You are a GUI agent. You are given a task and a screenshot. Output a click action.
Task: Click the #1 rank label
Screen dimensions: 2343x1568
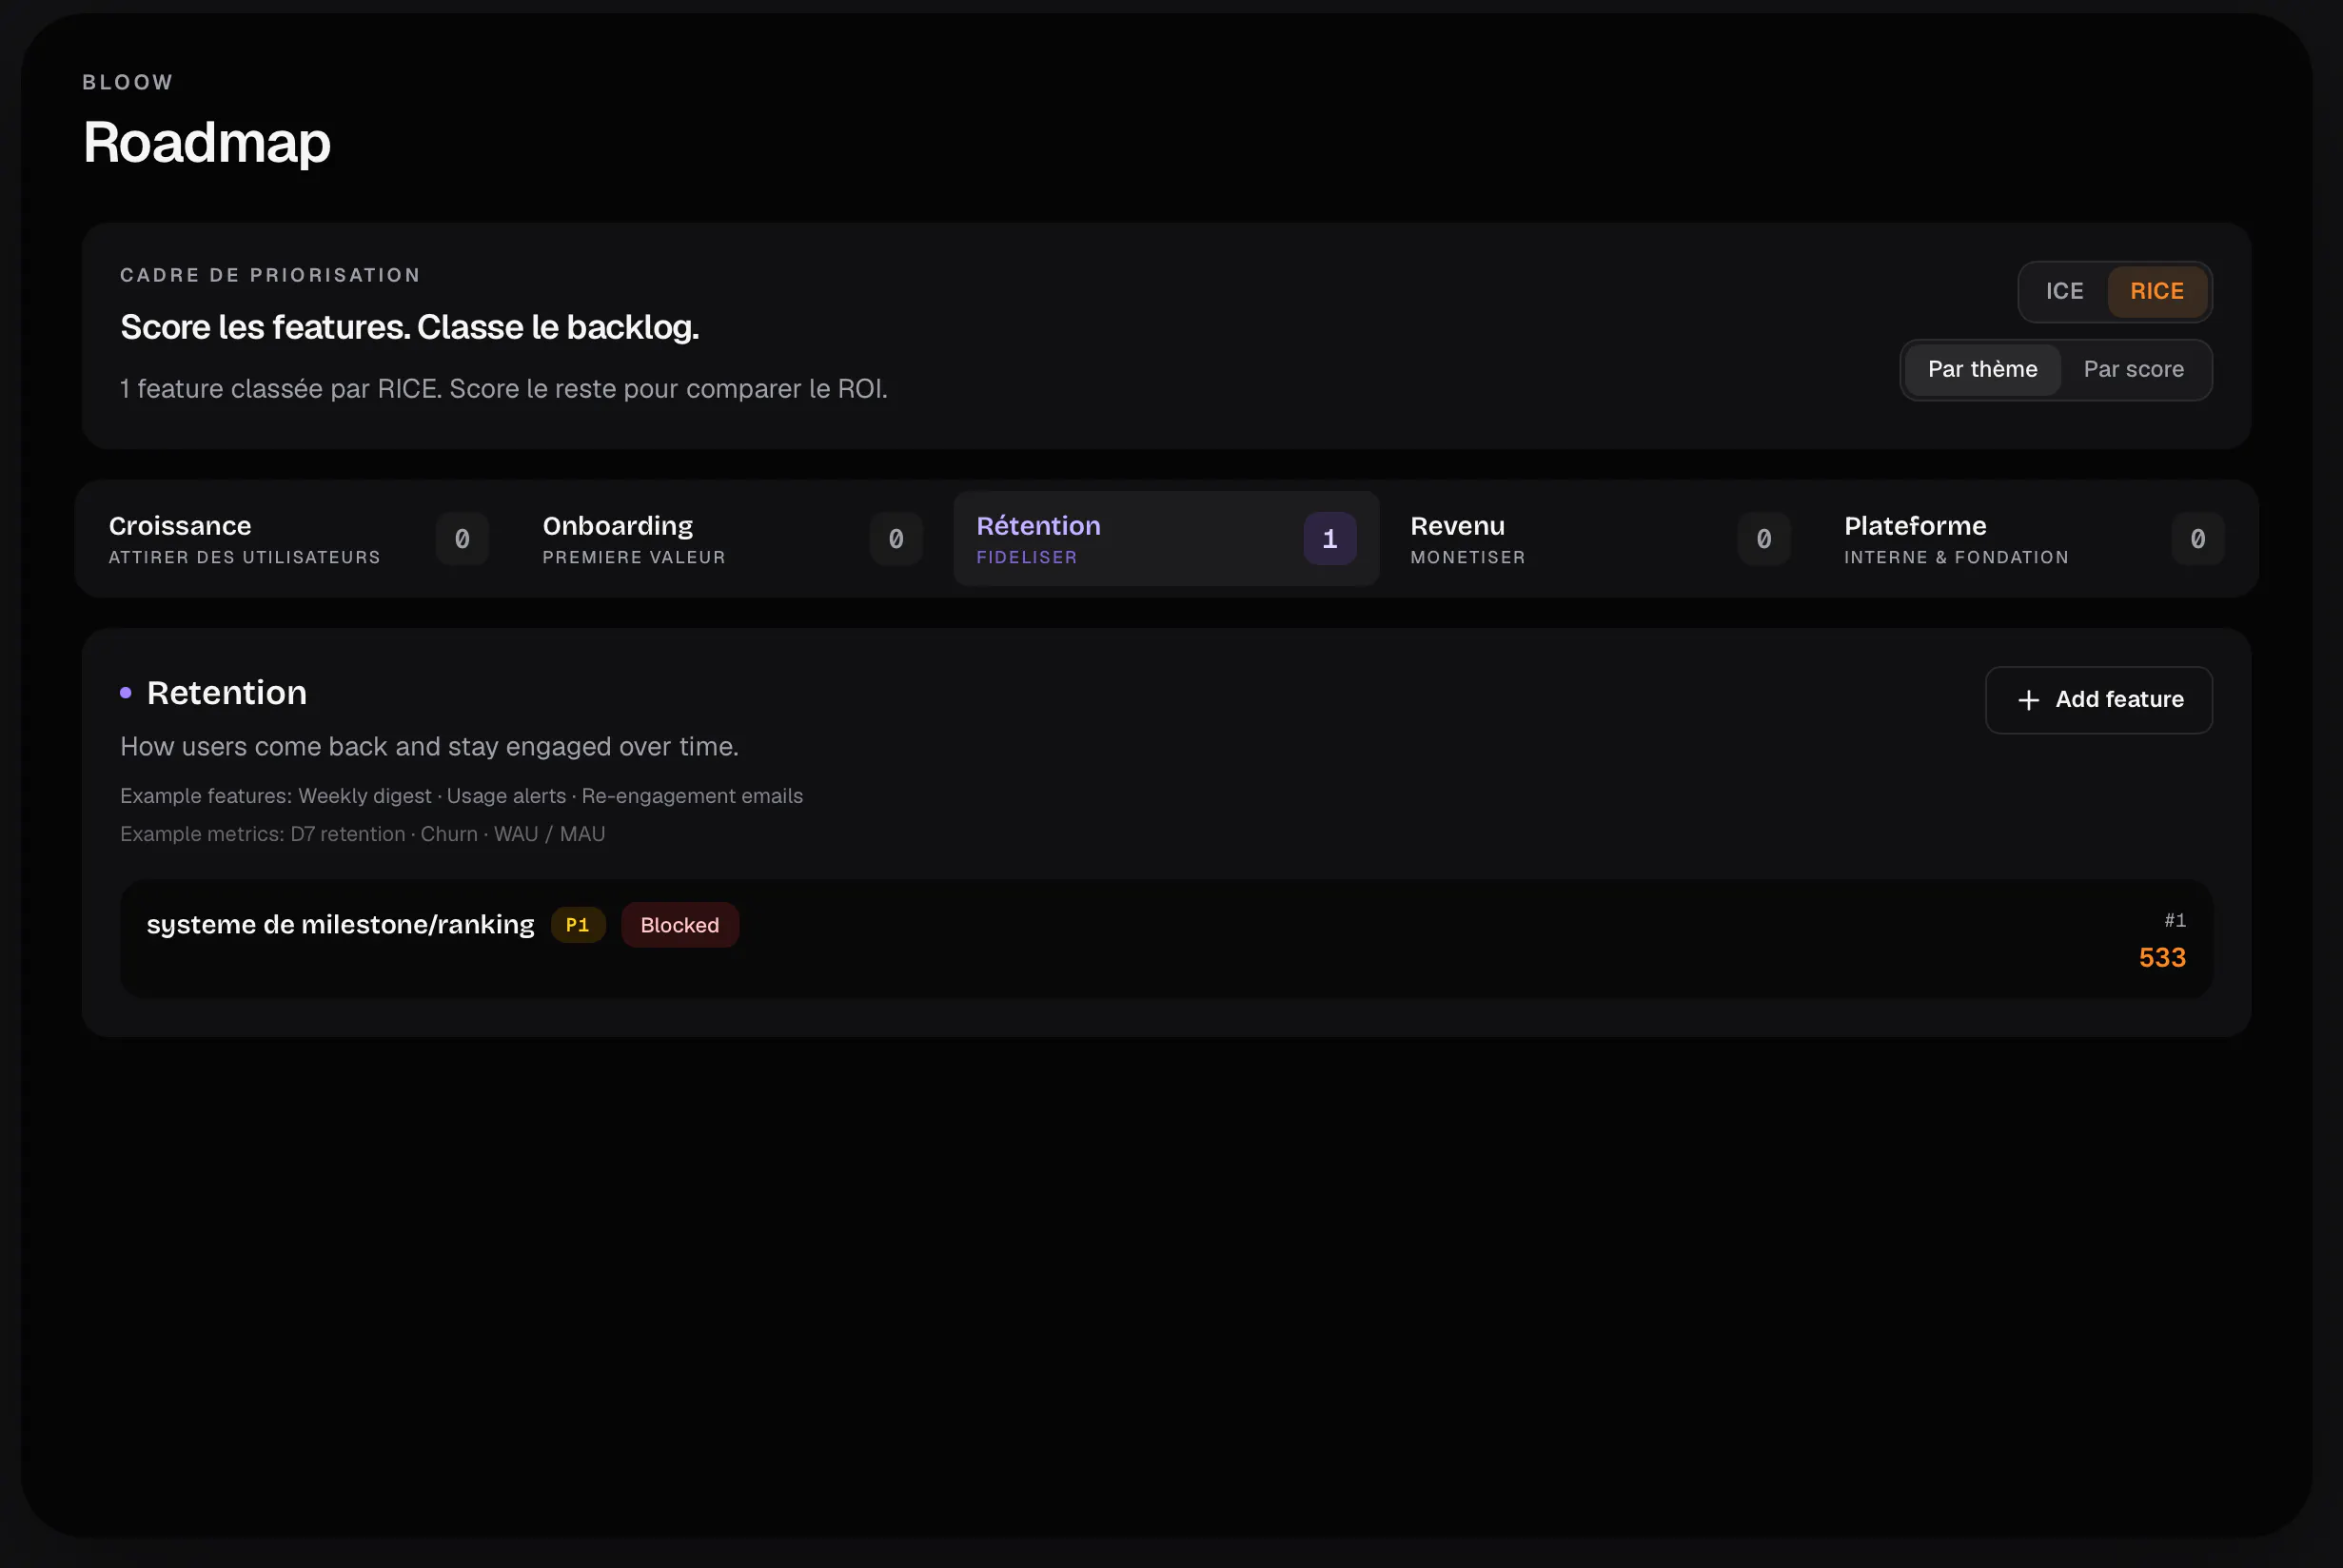tap(2175, 920)
